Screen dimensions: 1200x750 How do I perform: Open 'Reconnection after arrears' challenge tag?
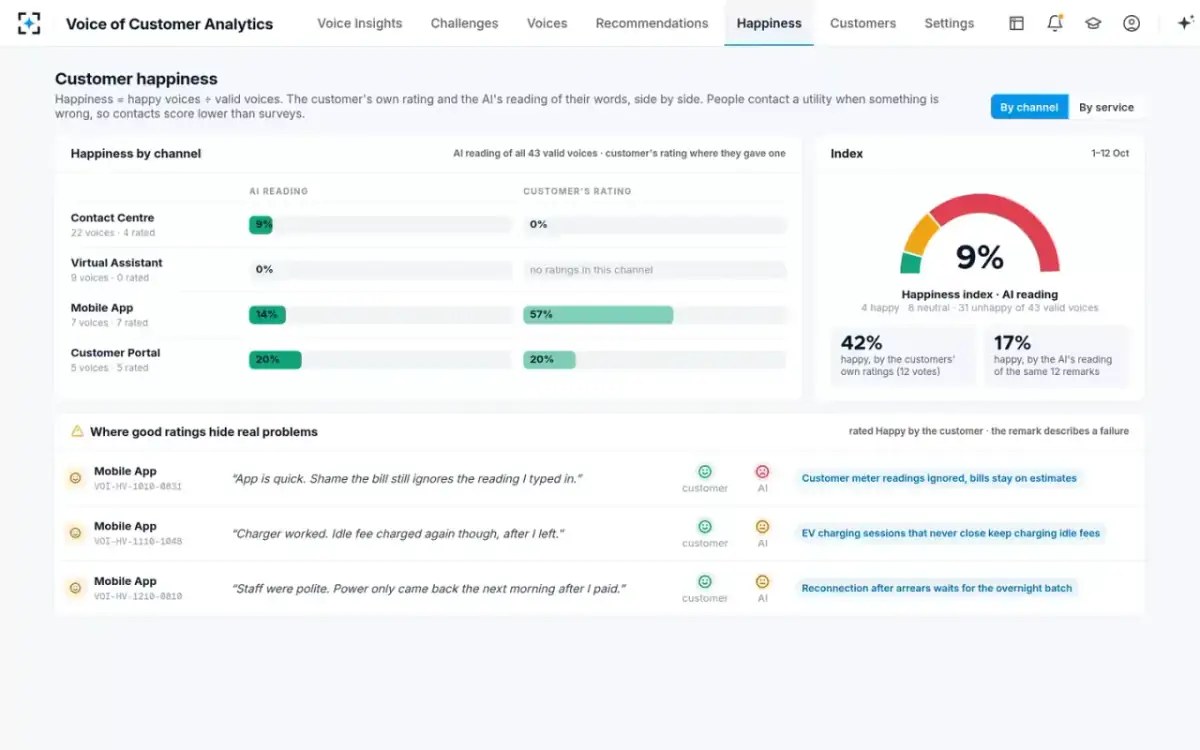tap(937, 588)
